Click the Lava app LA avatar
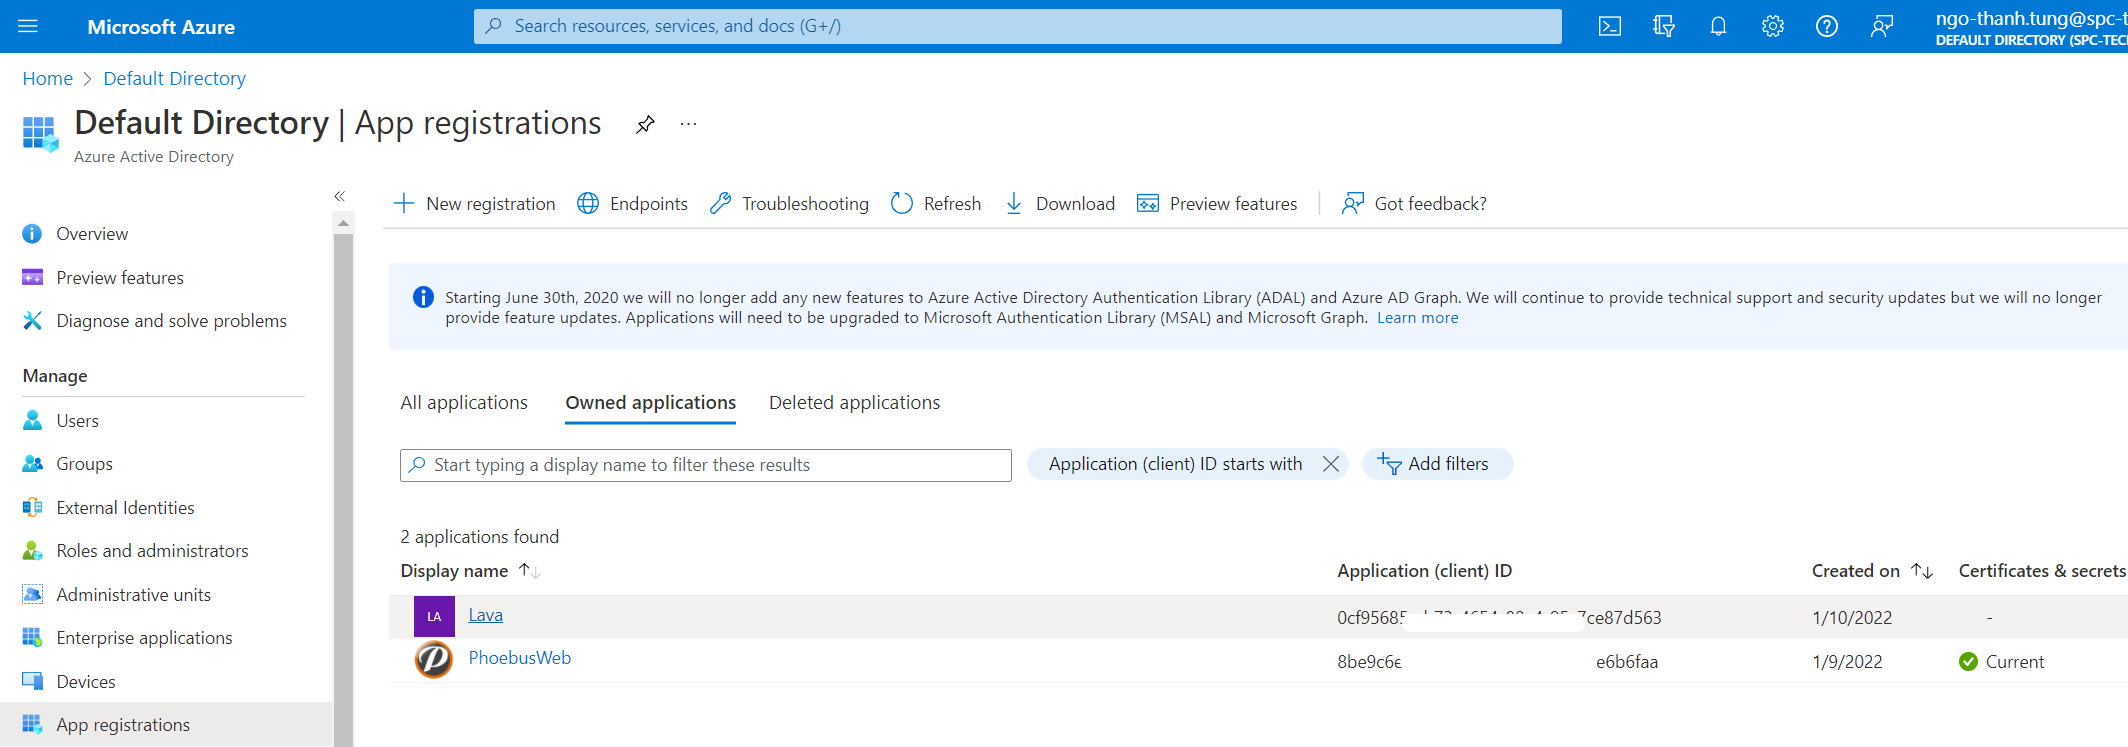This screenshot has height=747, width=2128. pyautogui.click(x=434, y=616)
